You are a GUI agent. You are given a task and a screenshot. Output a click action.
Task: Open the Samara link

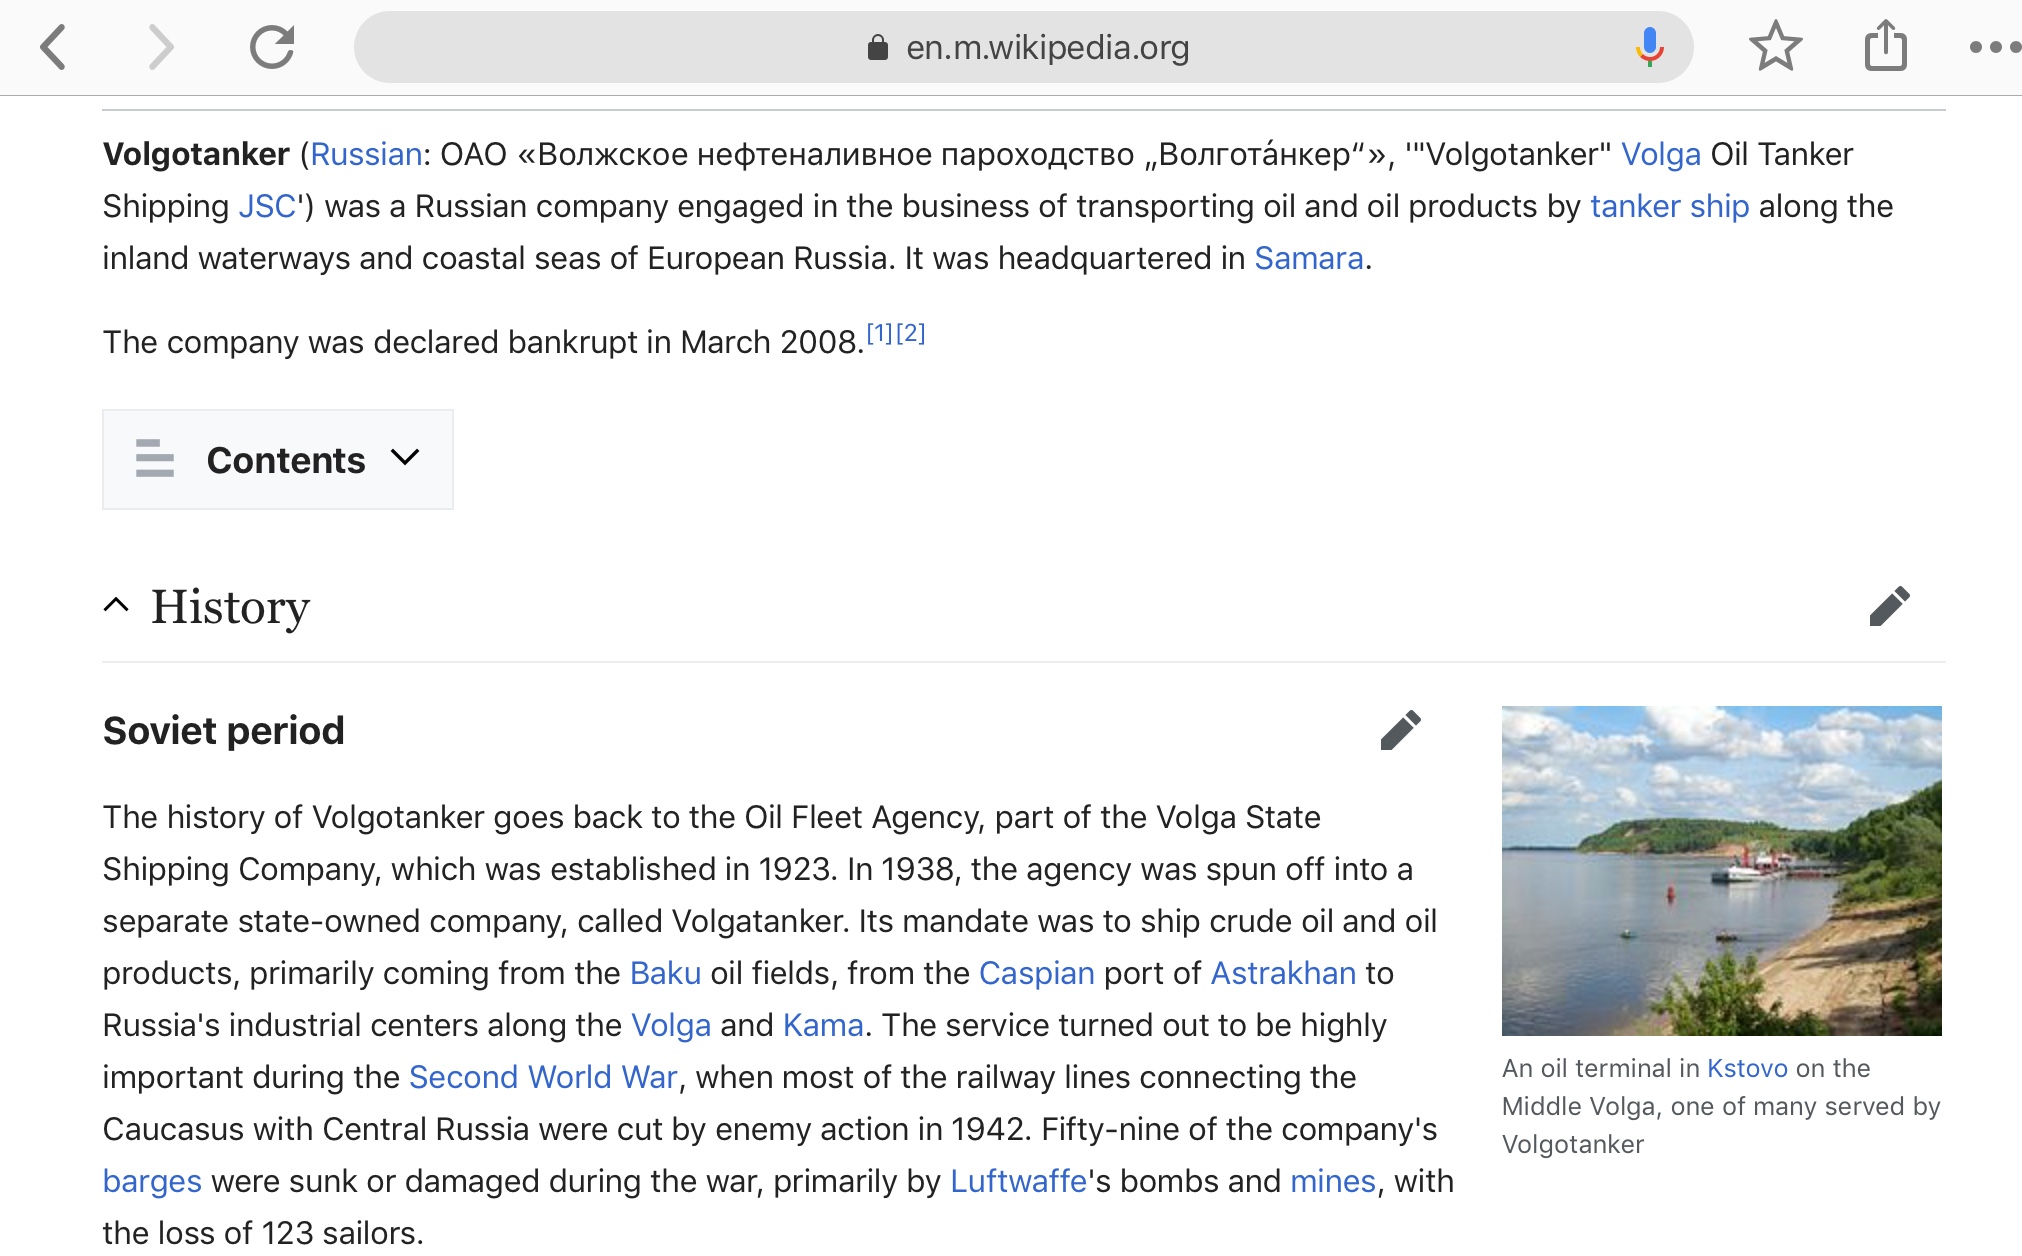(x=1308, y=258)
